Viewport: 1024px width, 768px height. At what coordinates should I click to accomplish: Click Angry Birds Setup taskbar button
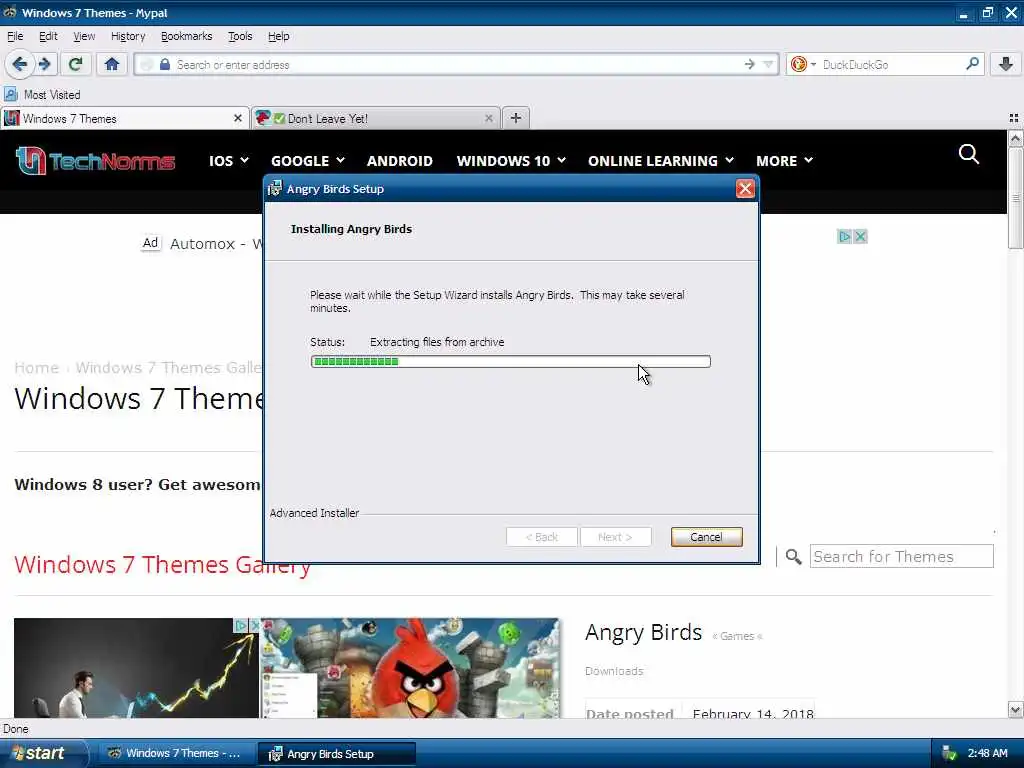336,754
